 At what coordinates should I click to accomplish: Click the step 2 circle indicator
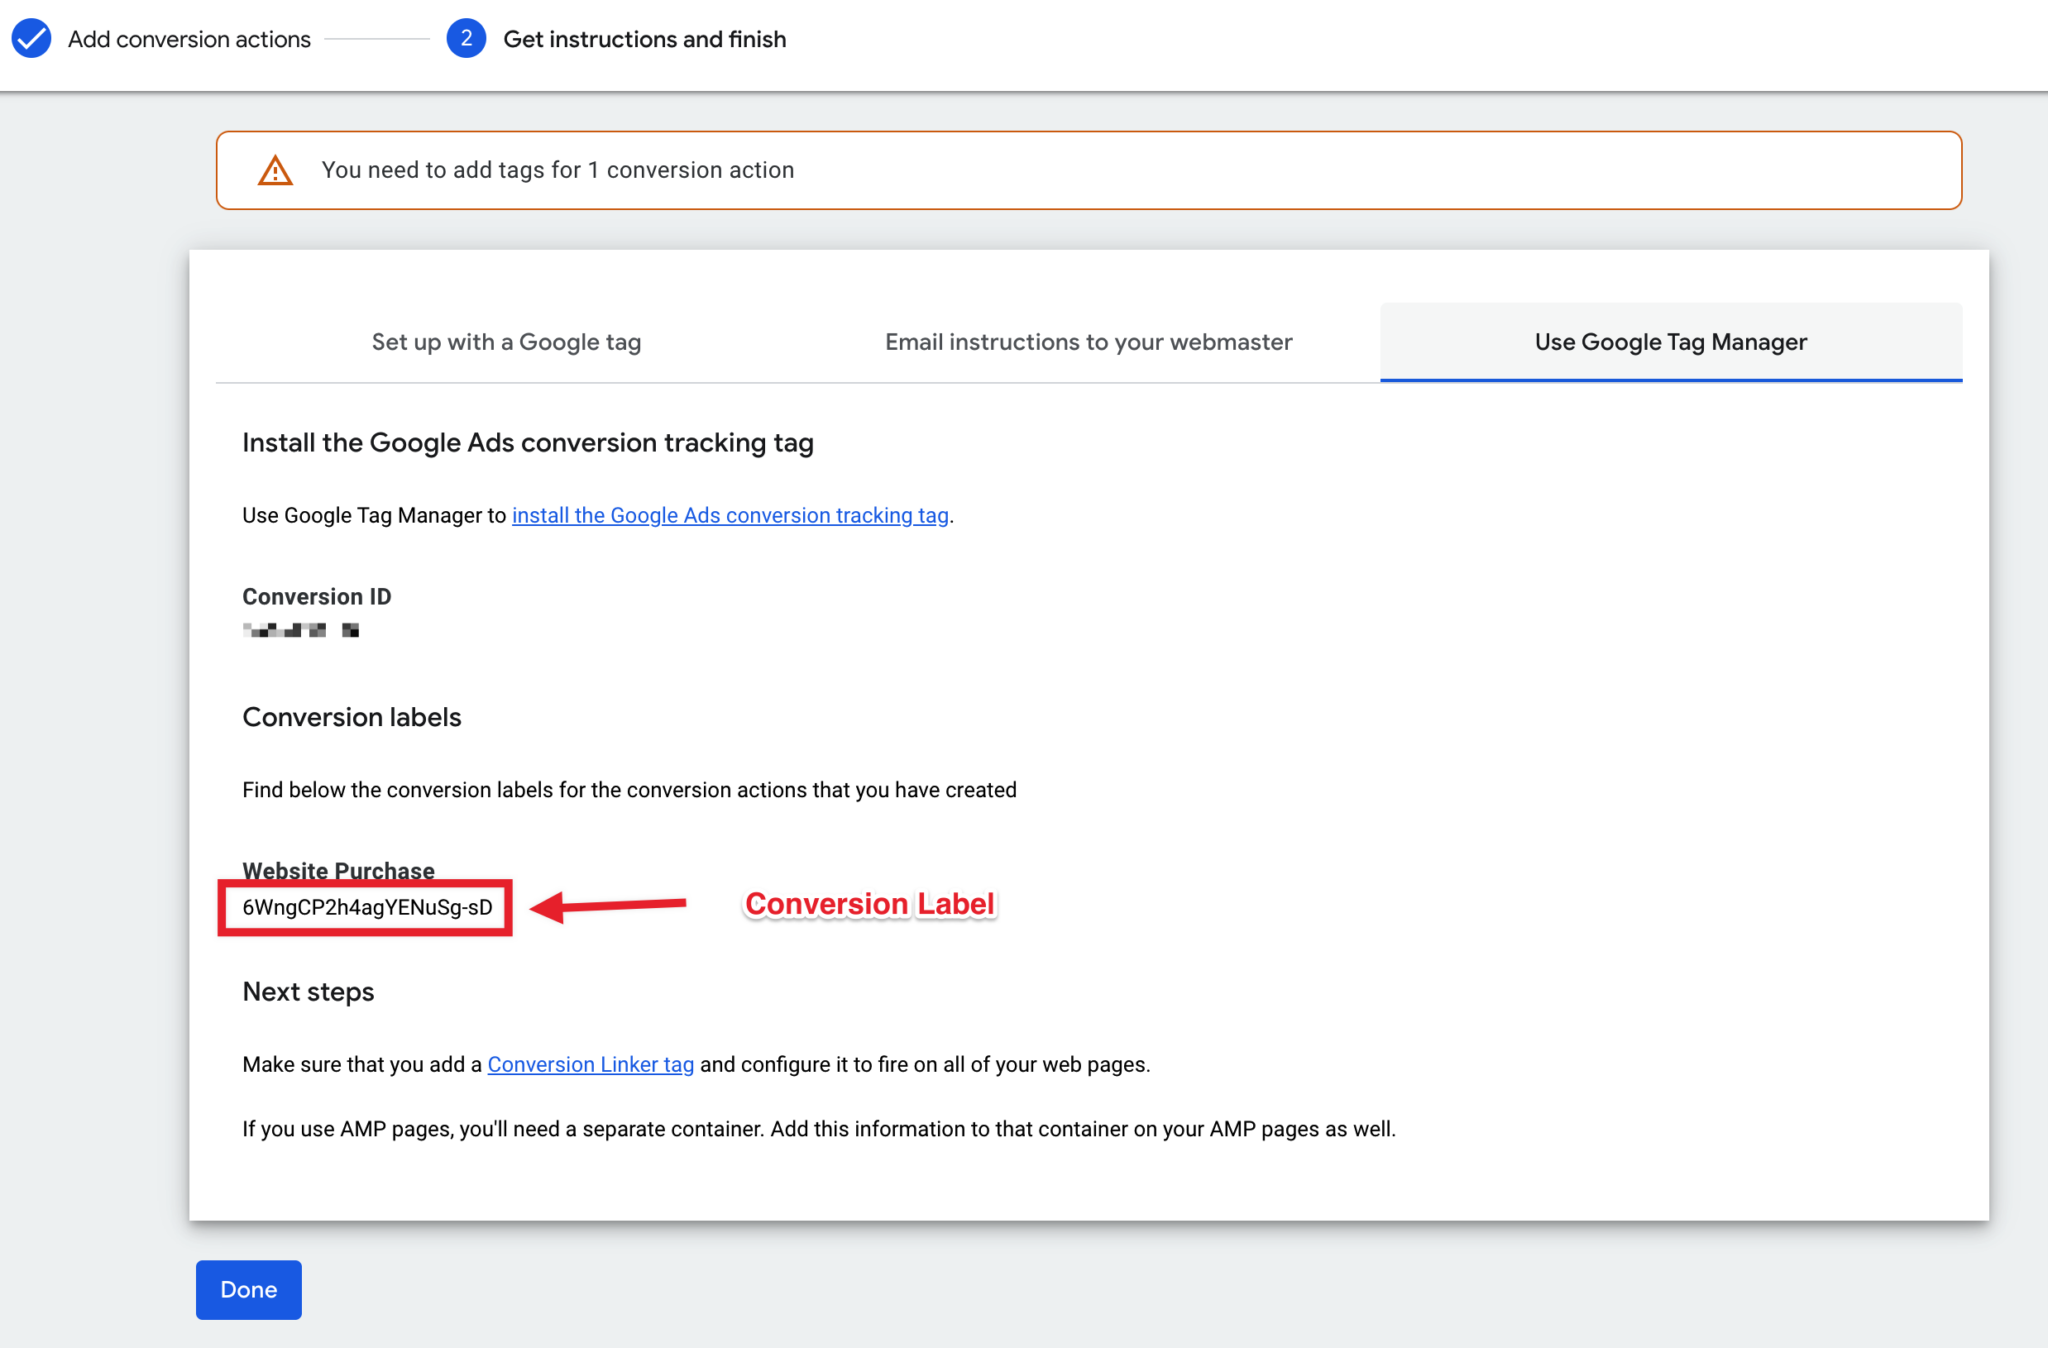[466, 38]
